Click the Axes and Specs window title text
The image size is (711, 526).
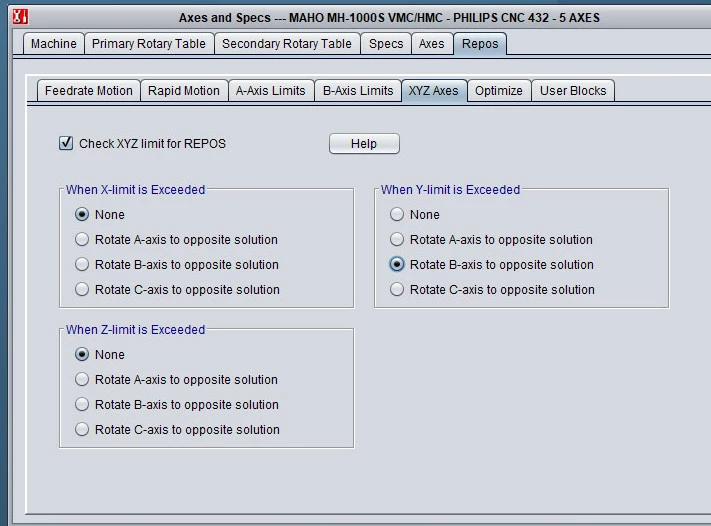point(389,18)
